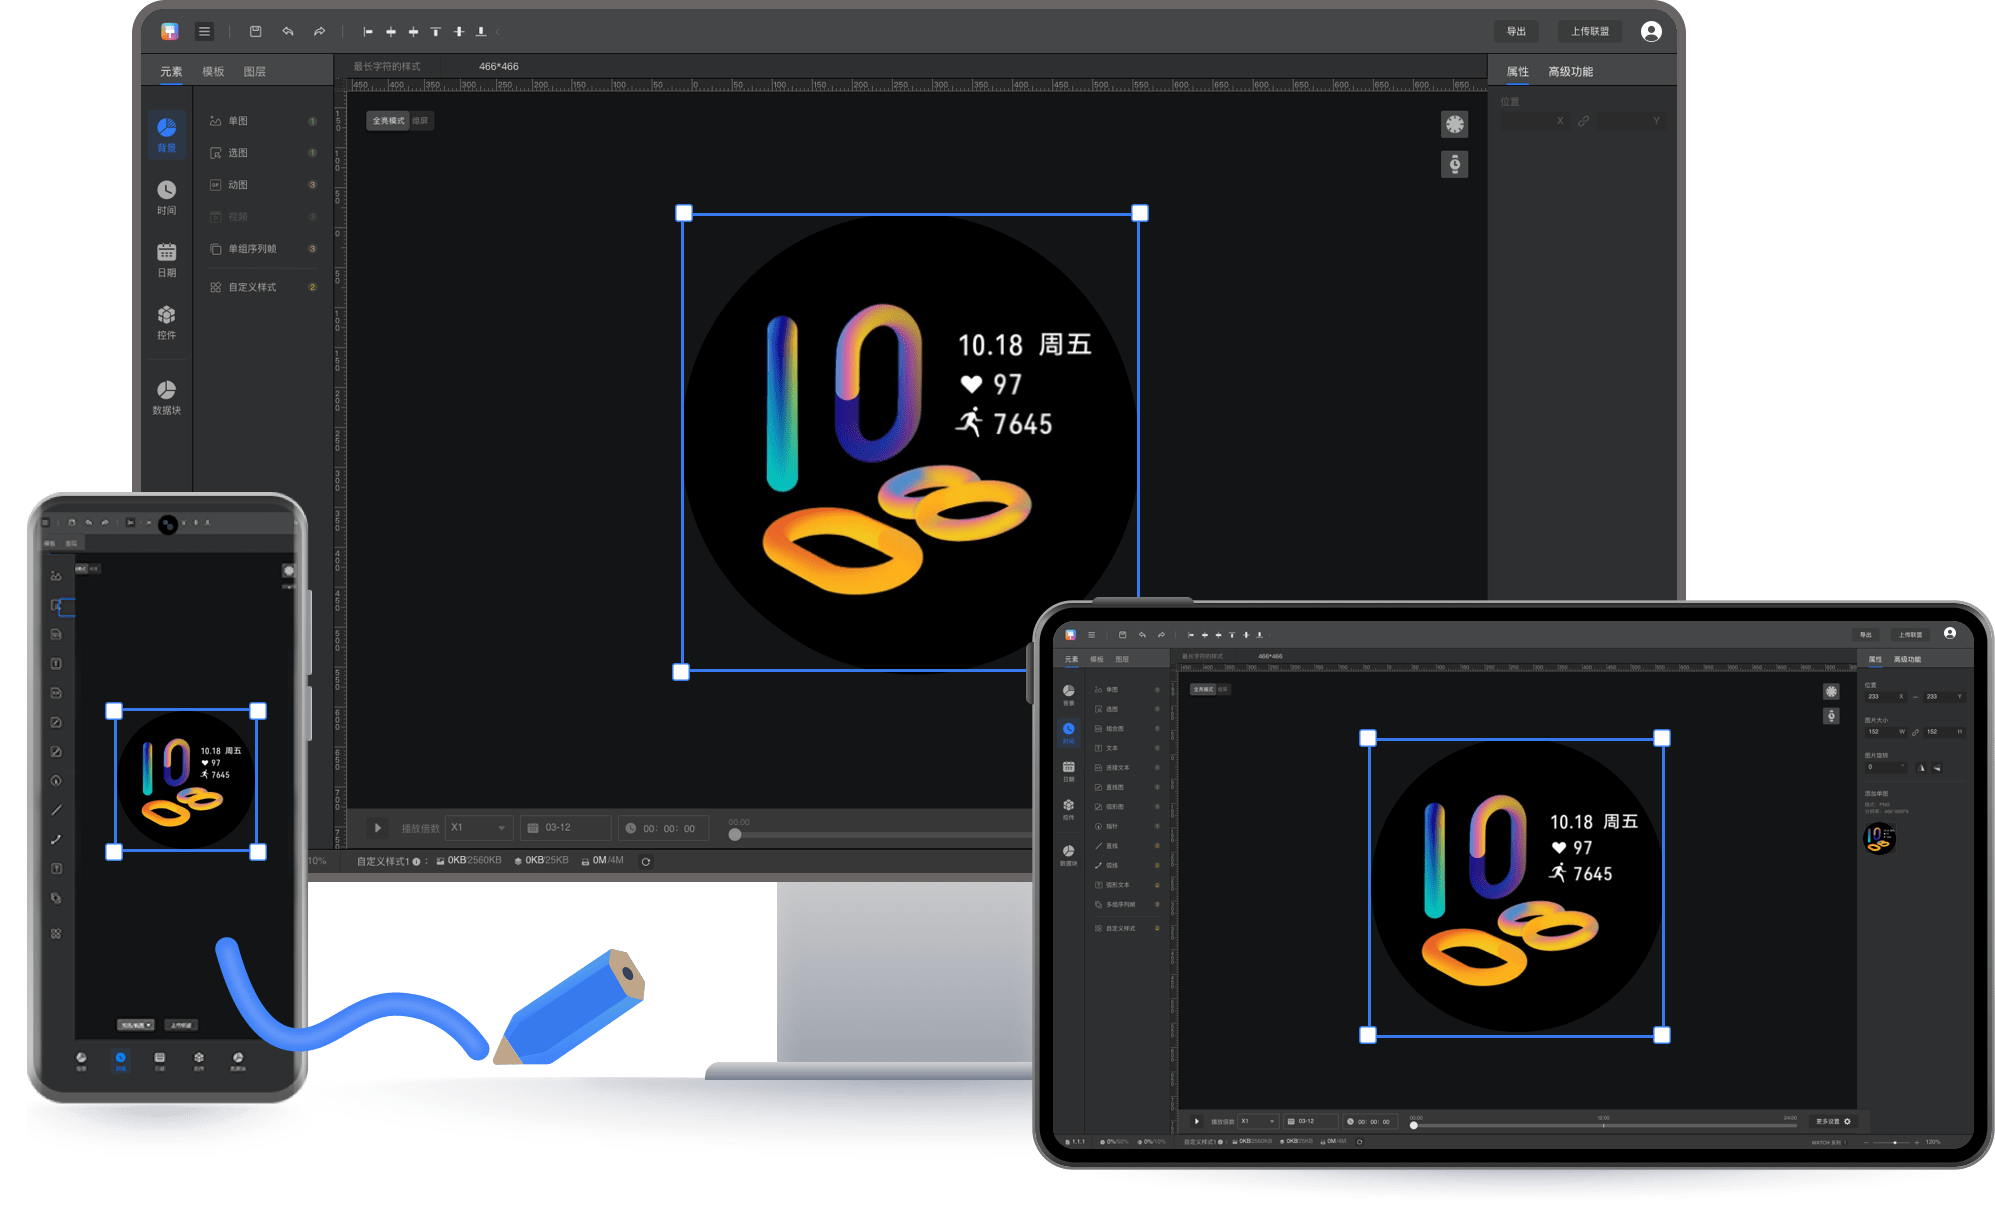Click the 导出 (Export) button

click(1516, 31)
